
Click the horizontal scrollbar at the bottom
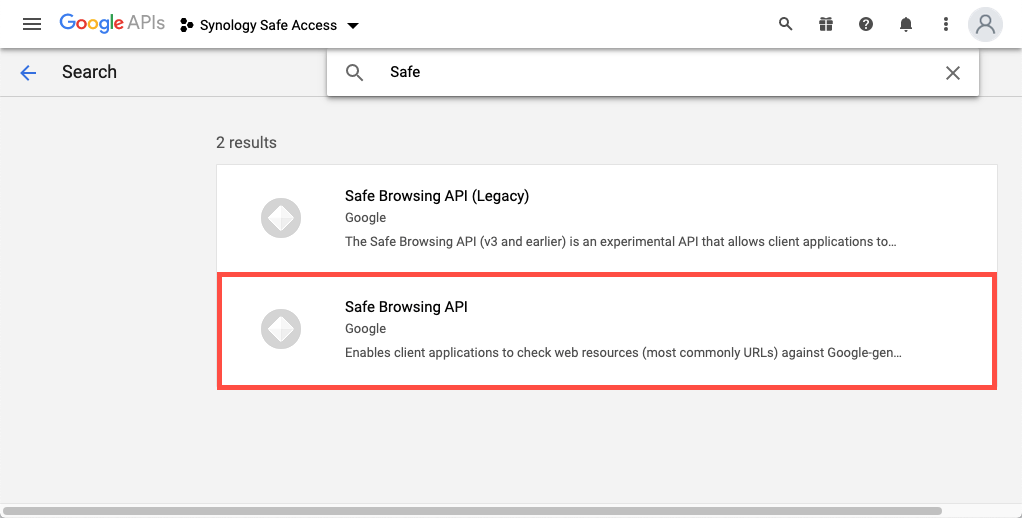pos(472,511)
